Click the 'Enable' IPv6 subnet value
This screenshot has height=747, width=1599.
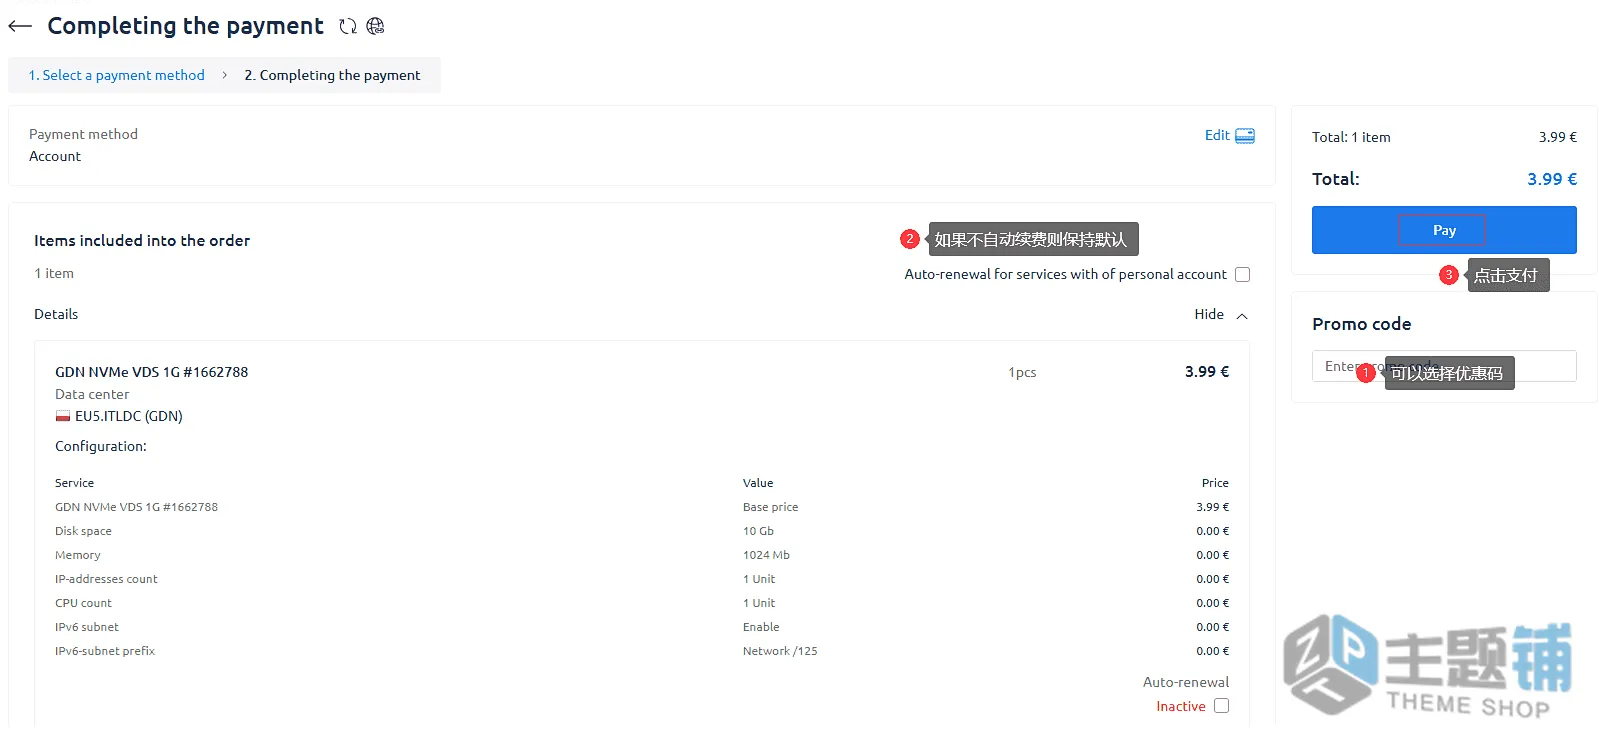pyautogui.click(x=761, y=627)
